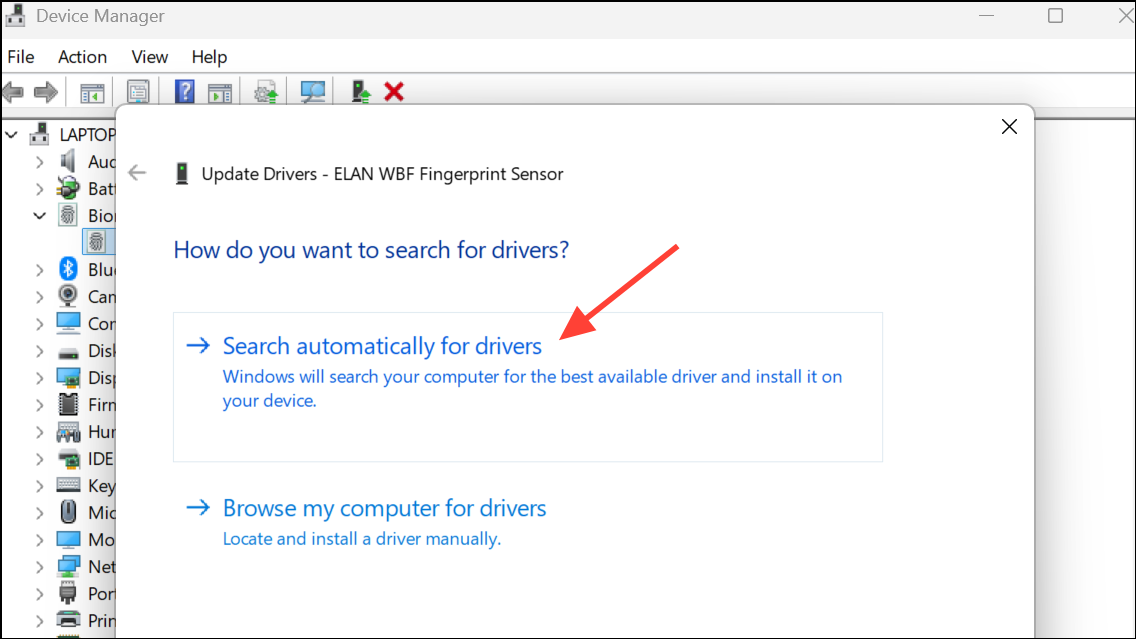This screenshot has width=1136, height=639.
Task: Expand the Network adapters category
Action: click(x=40, y=567)
